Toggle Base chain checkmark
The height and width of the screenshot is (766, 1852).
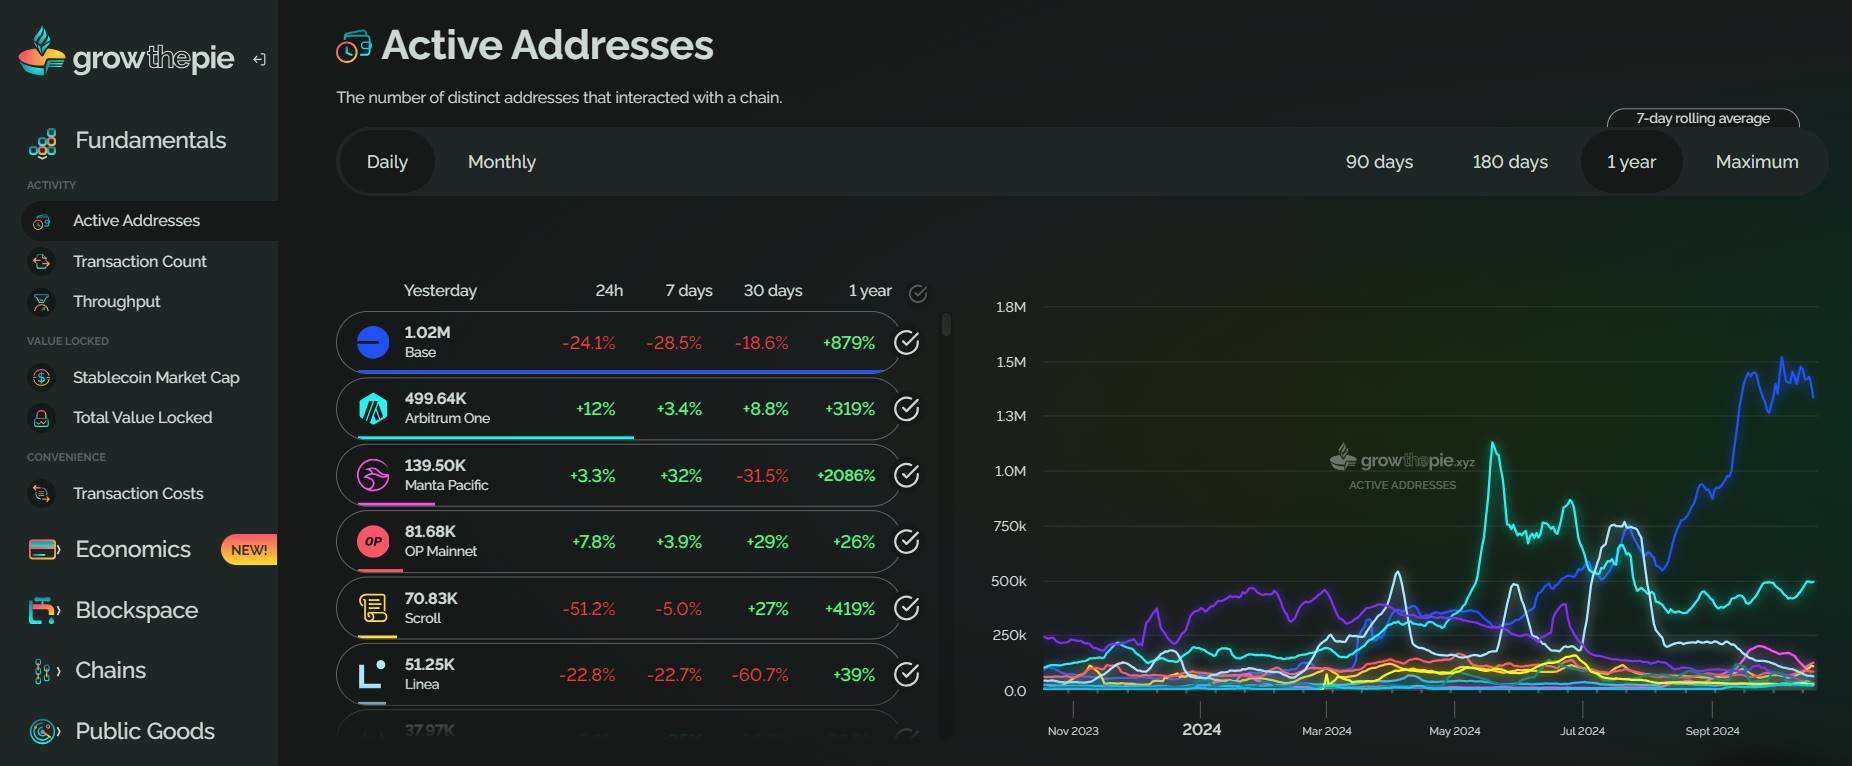(906, 342)
